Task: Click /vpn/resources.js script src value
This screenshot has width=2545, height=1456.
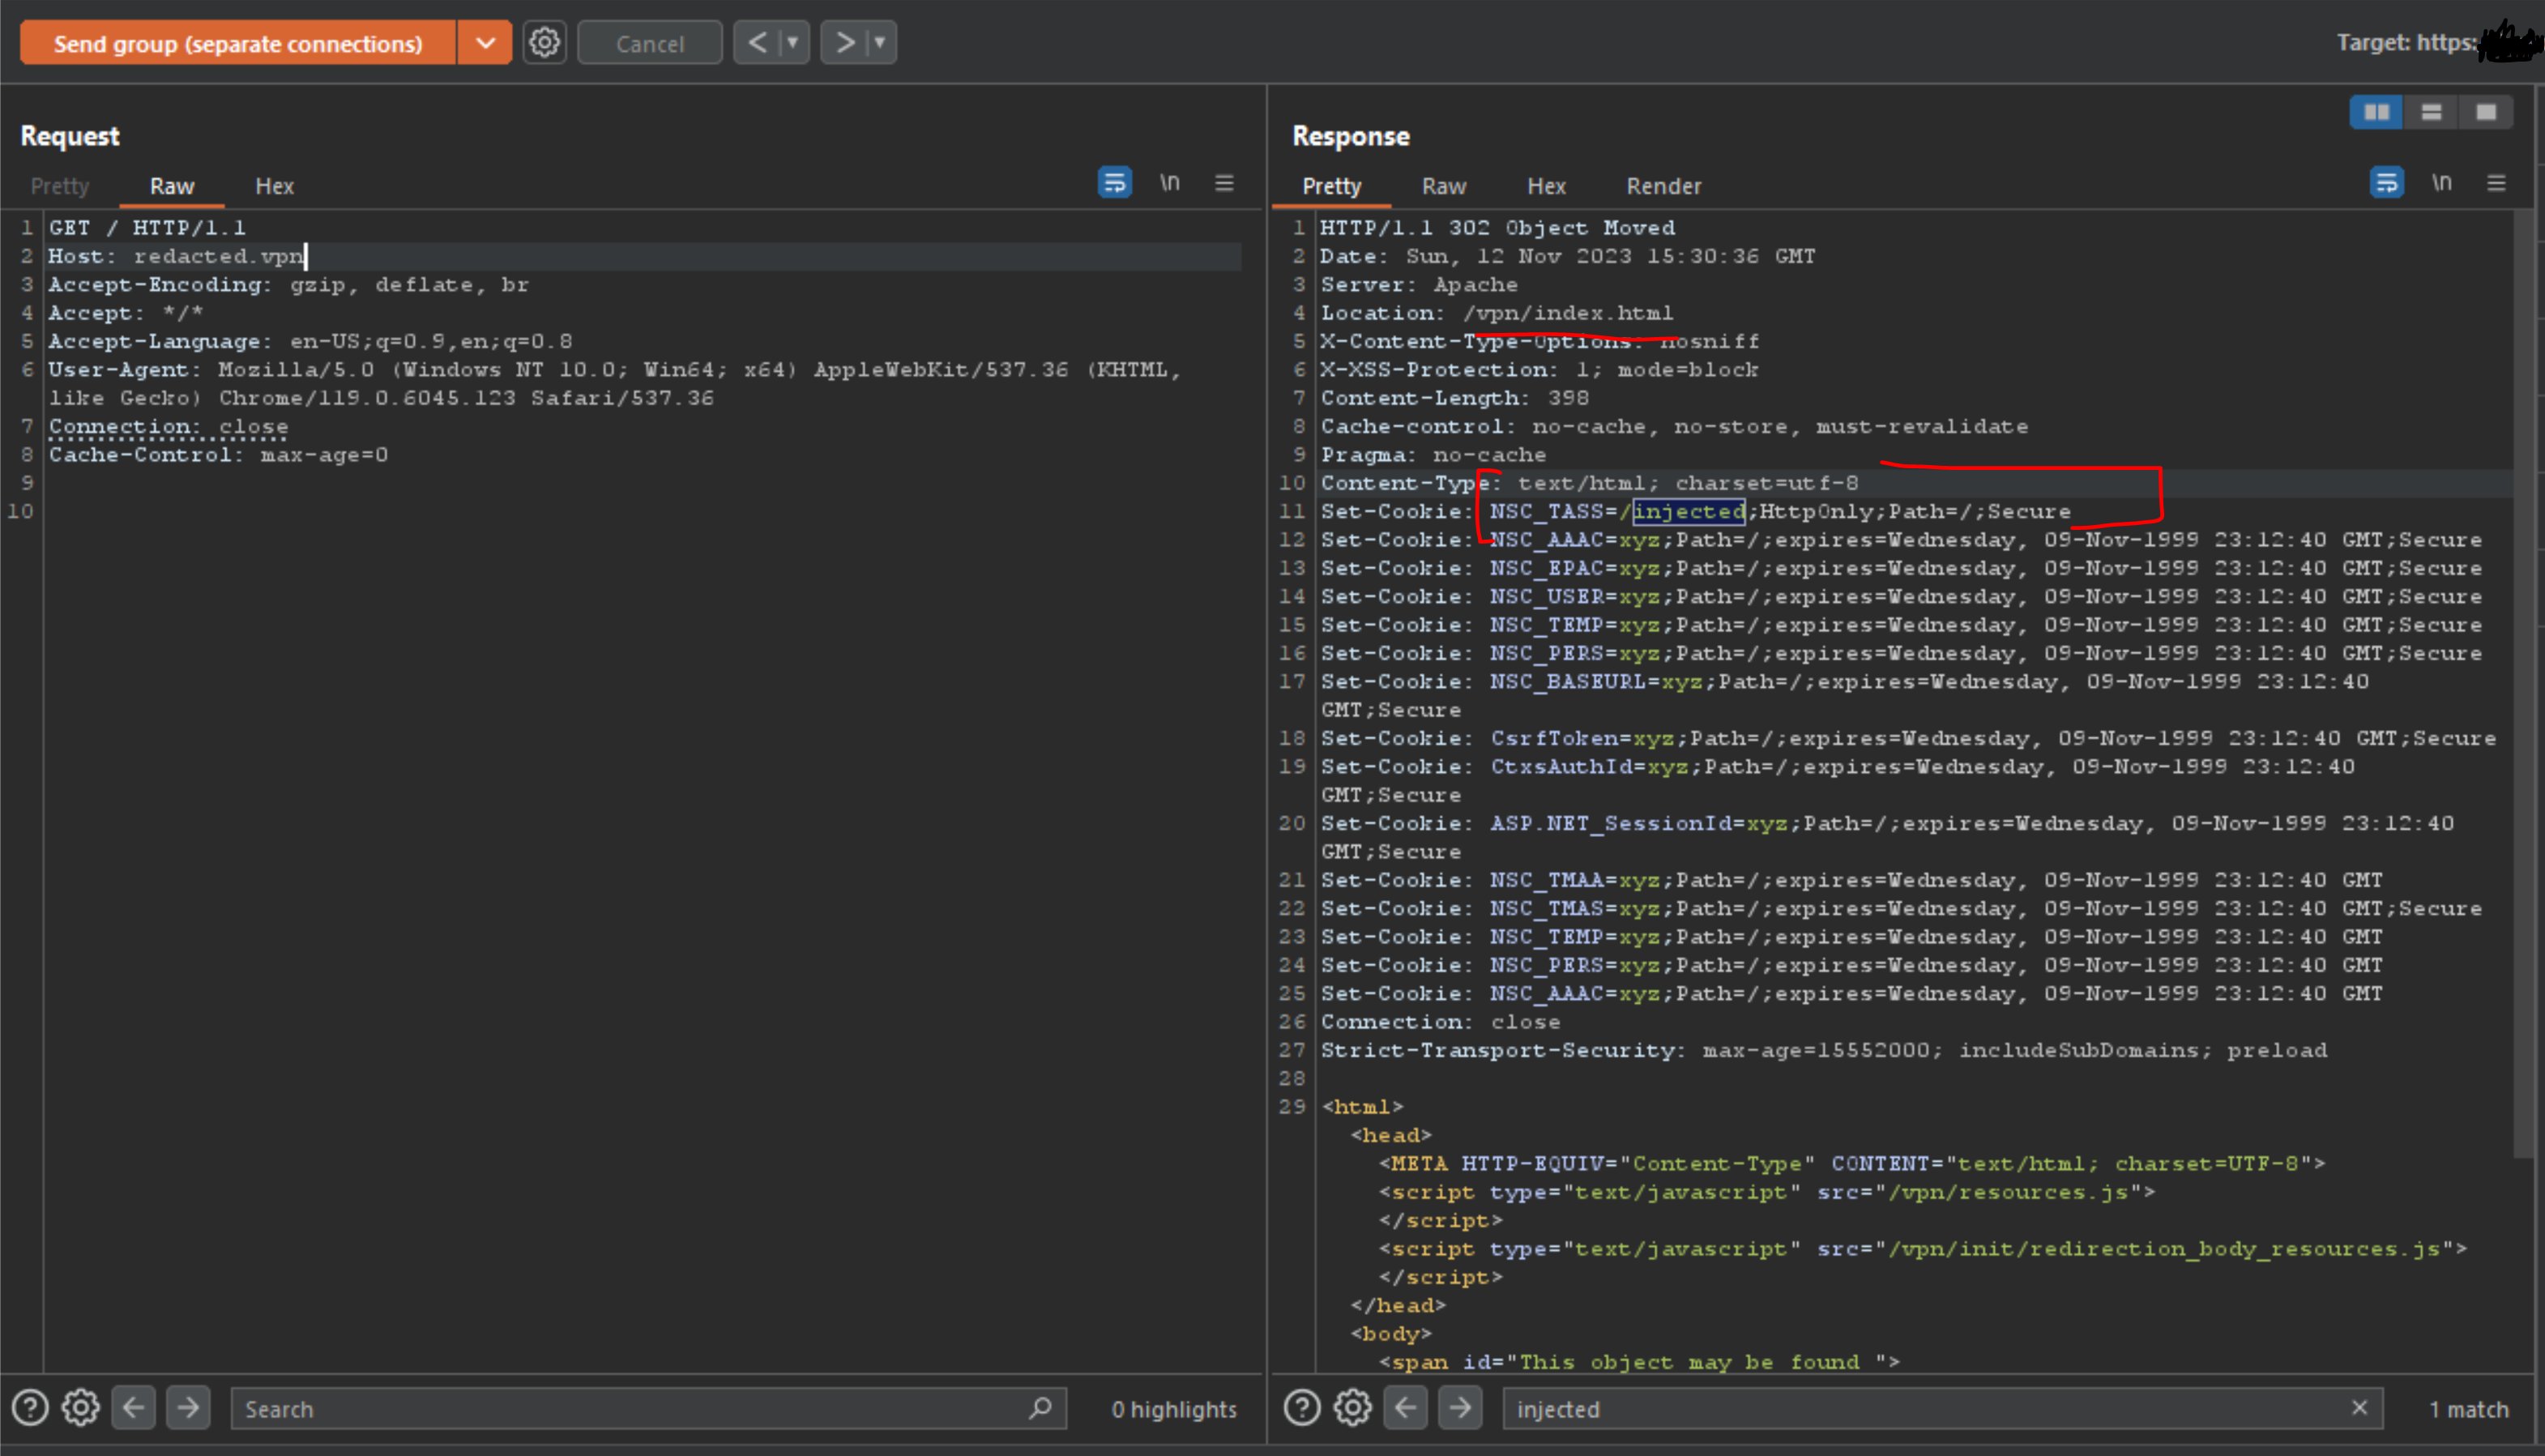Action: tap(2008, 1193)
